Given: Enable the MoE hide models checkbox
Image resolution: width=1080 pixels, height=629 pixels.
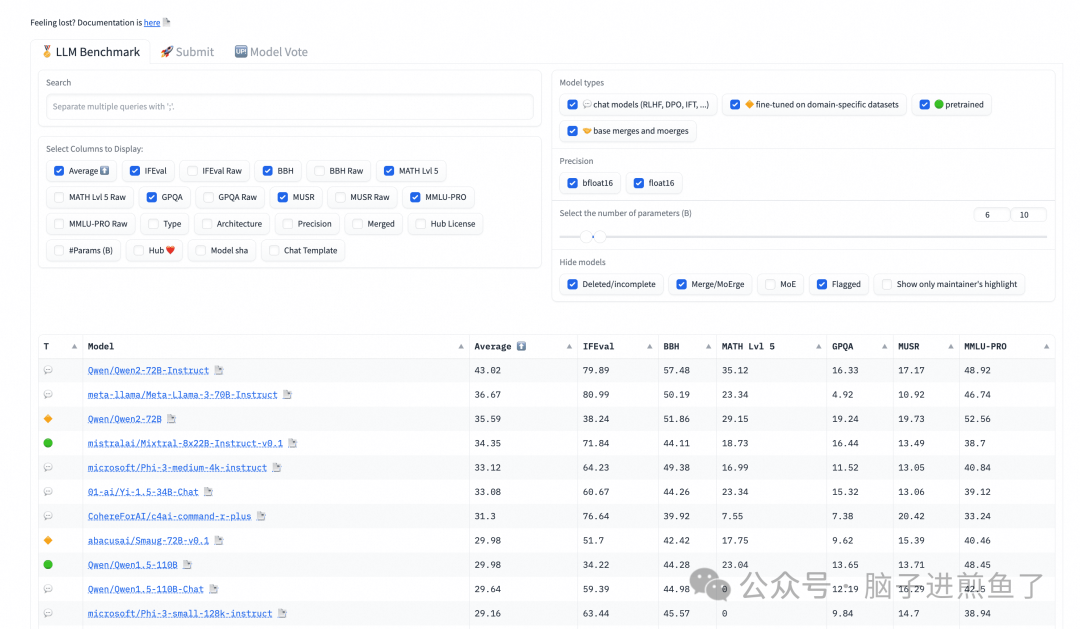Looking at the screenshot, I should (x=770, y=284).
